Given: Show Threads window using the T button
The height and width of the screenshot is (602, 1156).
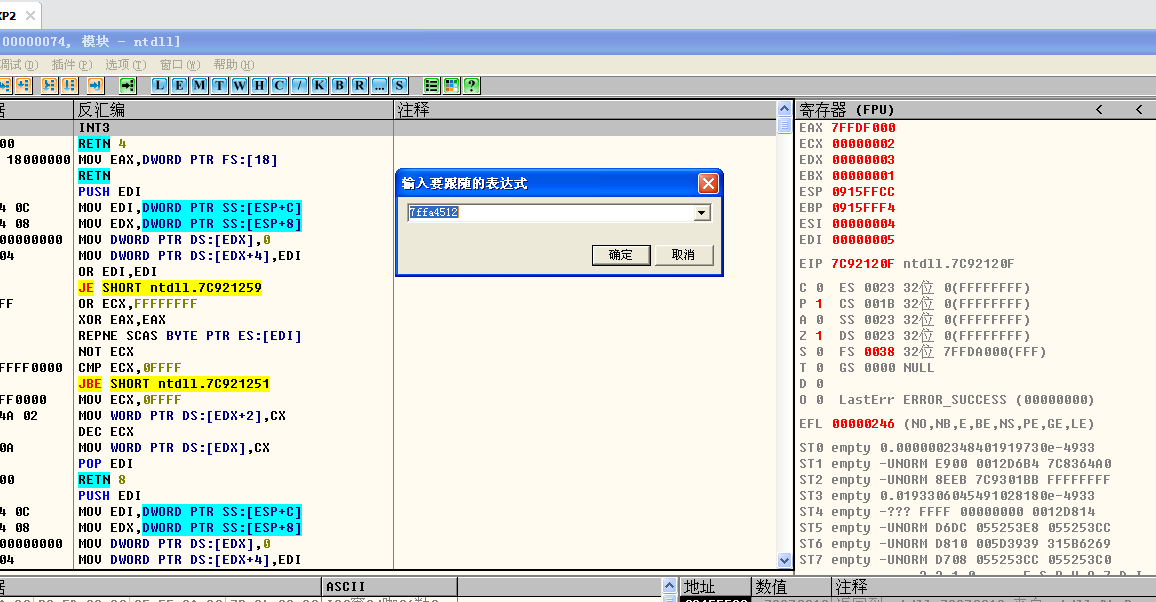Looking at the screenshot, I should pos(219,85).
